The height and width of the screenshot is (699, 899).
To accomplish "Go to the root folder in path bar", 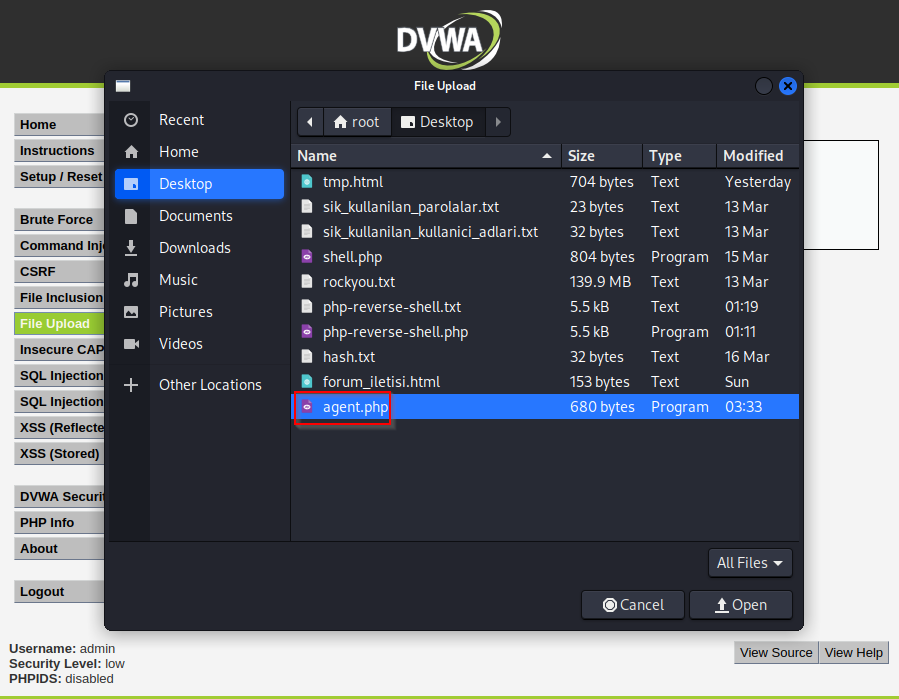I will (357, 122).
